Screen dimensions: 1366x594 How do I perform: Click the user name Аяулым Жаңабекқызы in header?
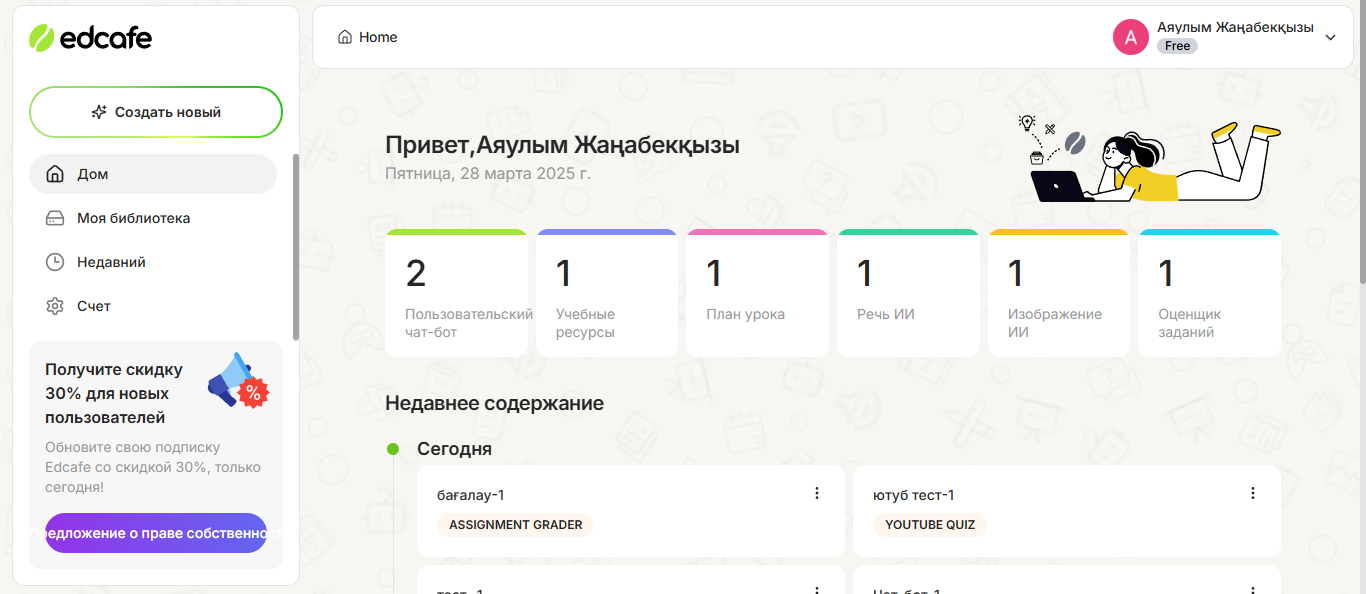coord(1235,28)
